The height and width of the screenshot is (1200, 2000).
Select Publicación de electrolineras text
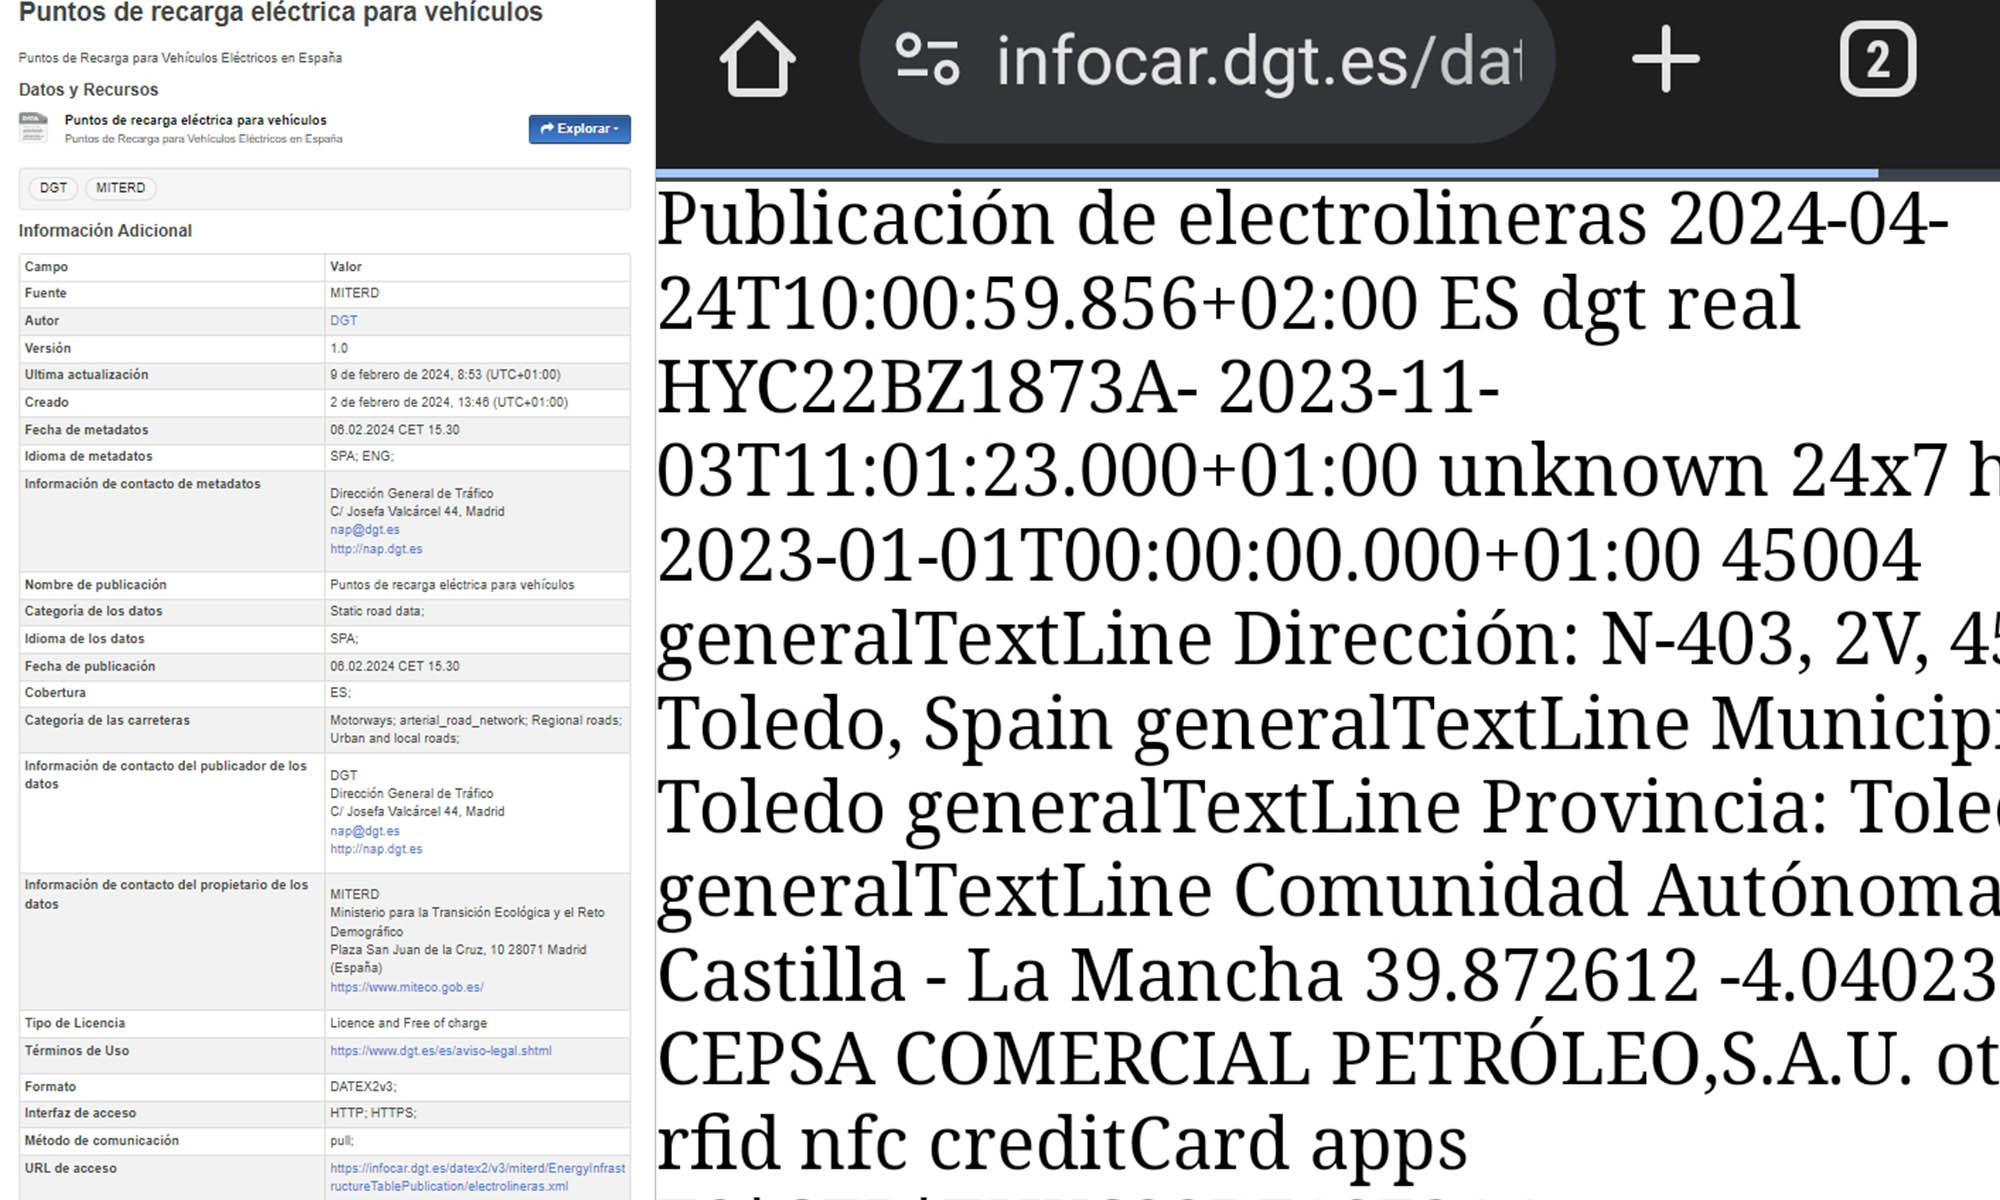pyautogui.click(x=1150, y=218)
